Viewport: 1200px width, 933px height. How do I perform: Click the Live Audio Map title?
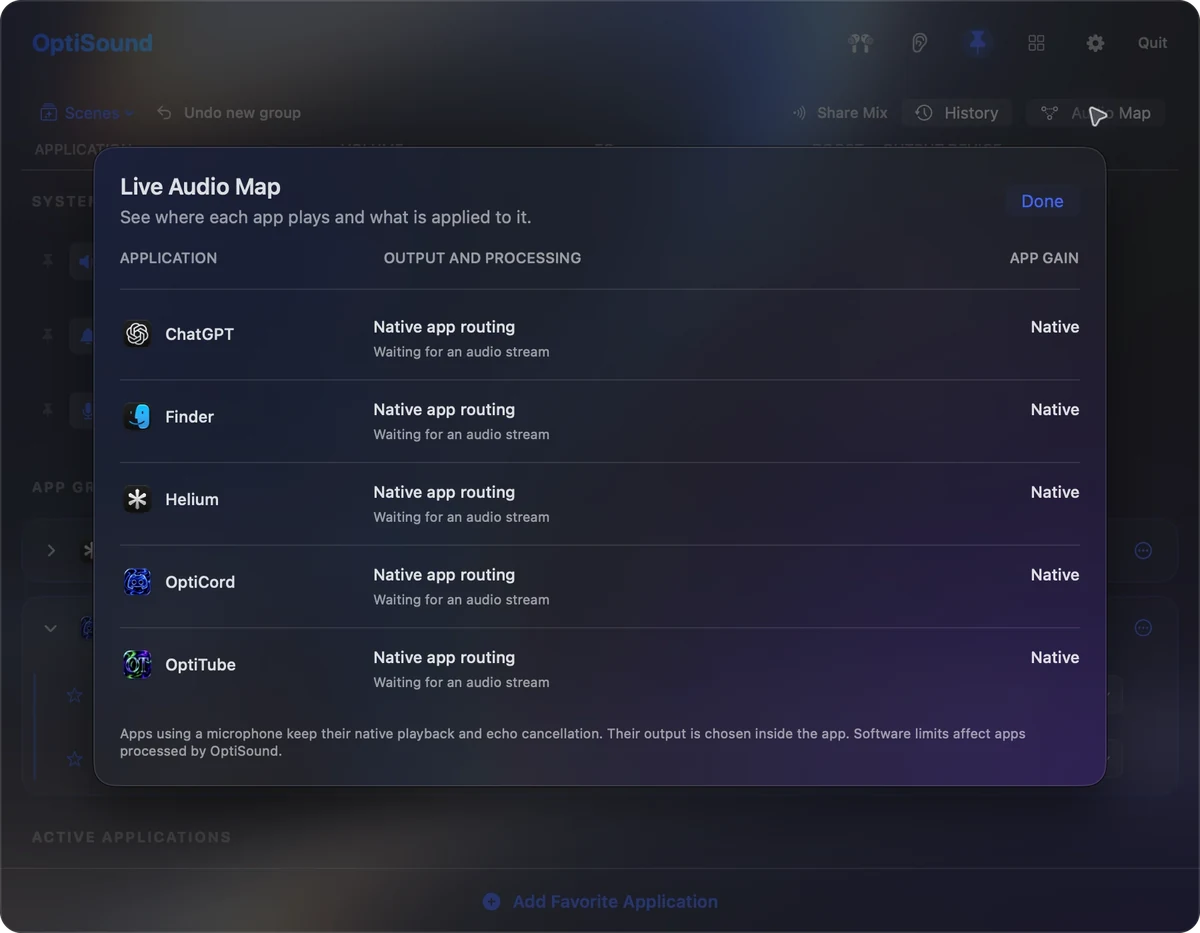click(200, 187)
